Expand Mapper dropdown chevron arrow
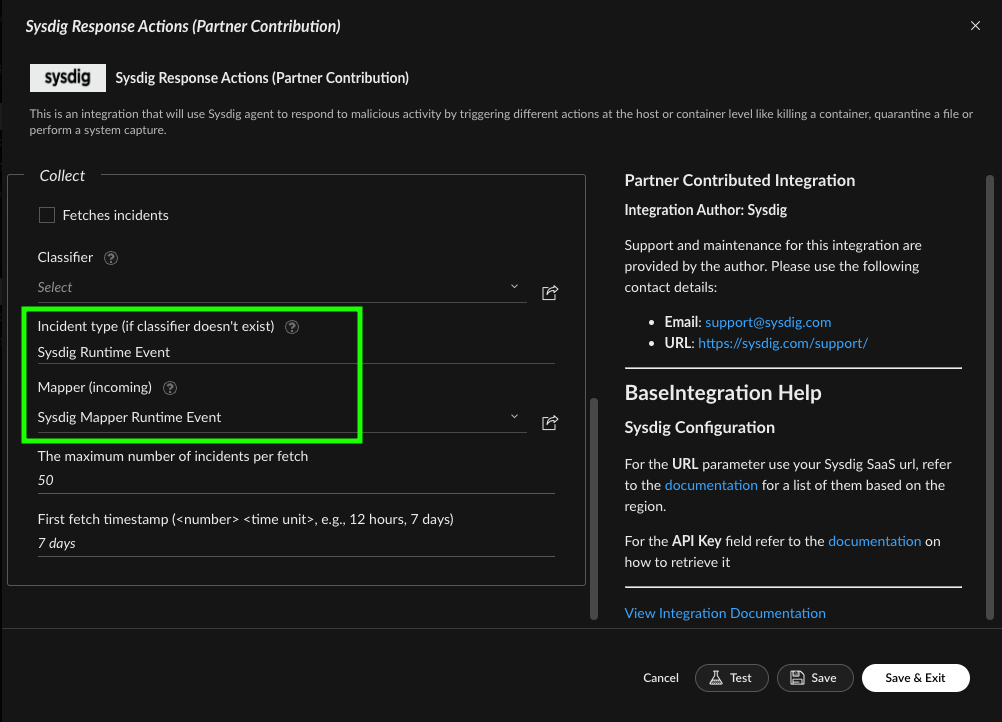Viewport: 1002px width, 722px height. 514,417
